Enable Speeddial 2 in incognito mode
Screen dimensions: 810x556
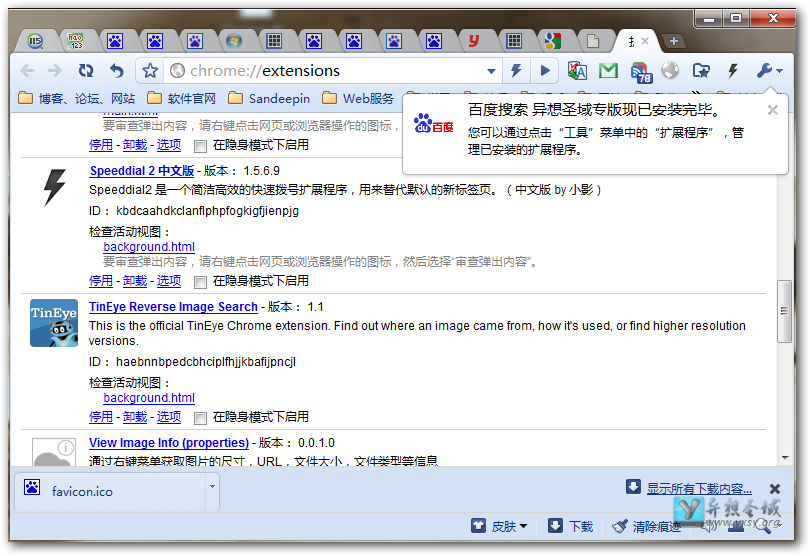201,281
